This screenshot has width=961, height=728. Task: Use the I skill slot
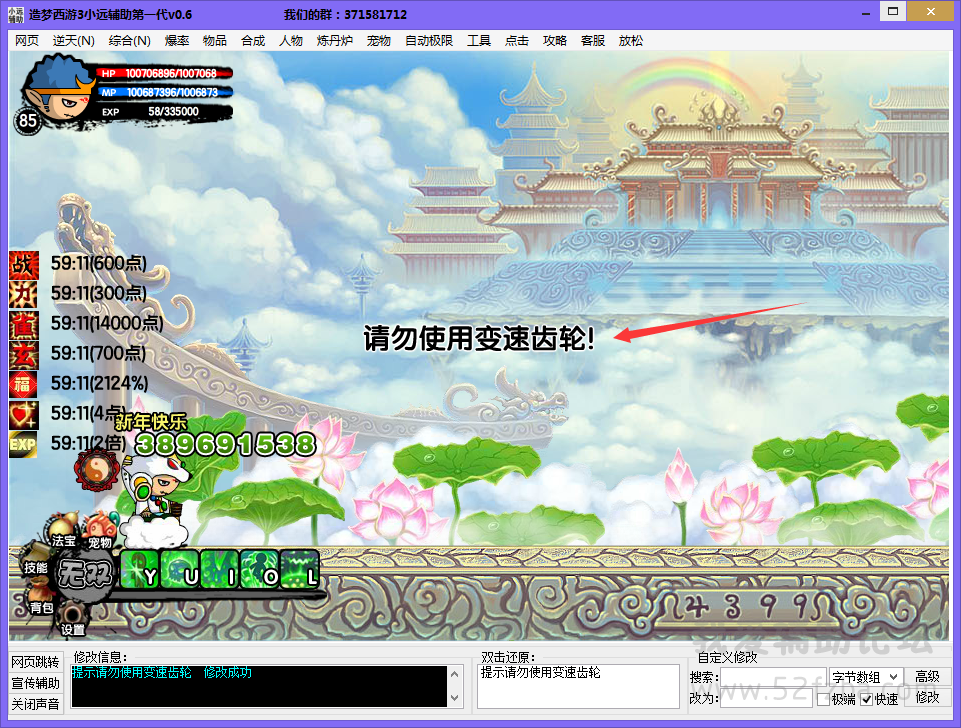pos(219,569)
